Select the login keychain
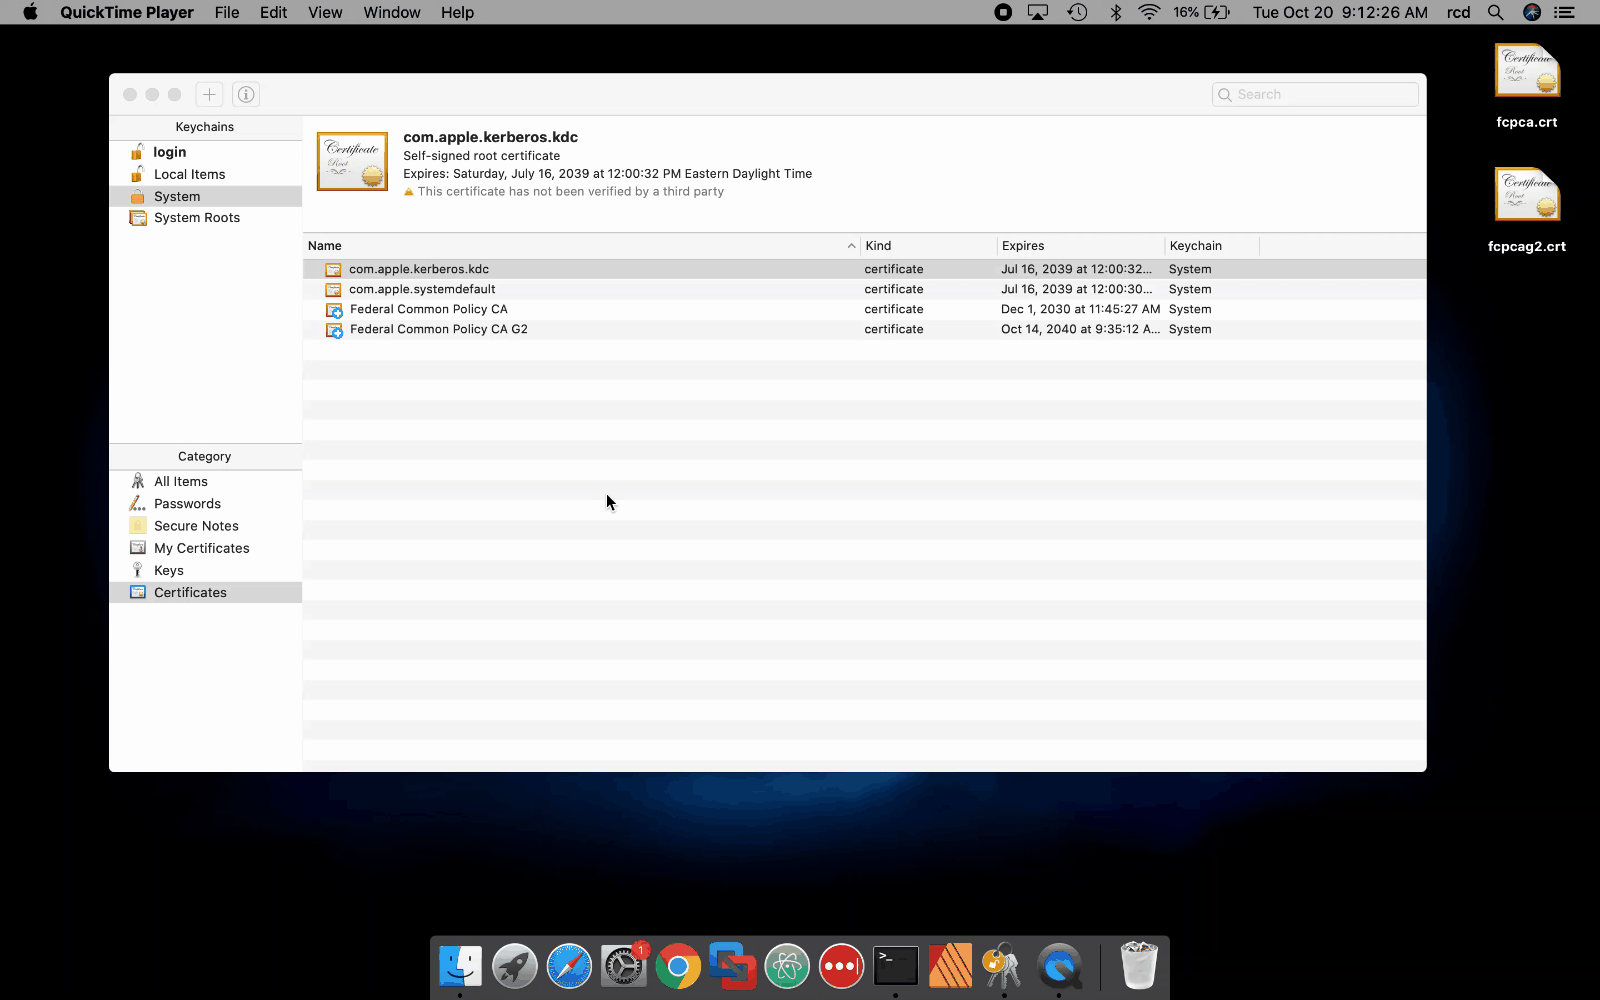This screenshot has height=1000, width=1600. point(170,152)
